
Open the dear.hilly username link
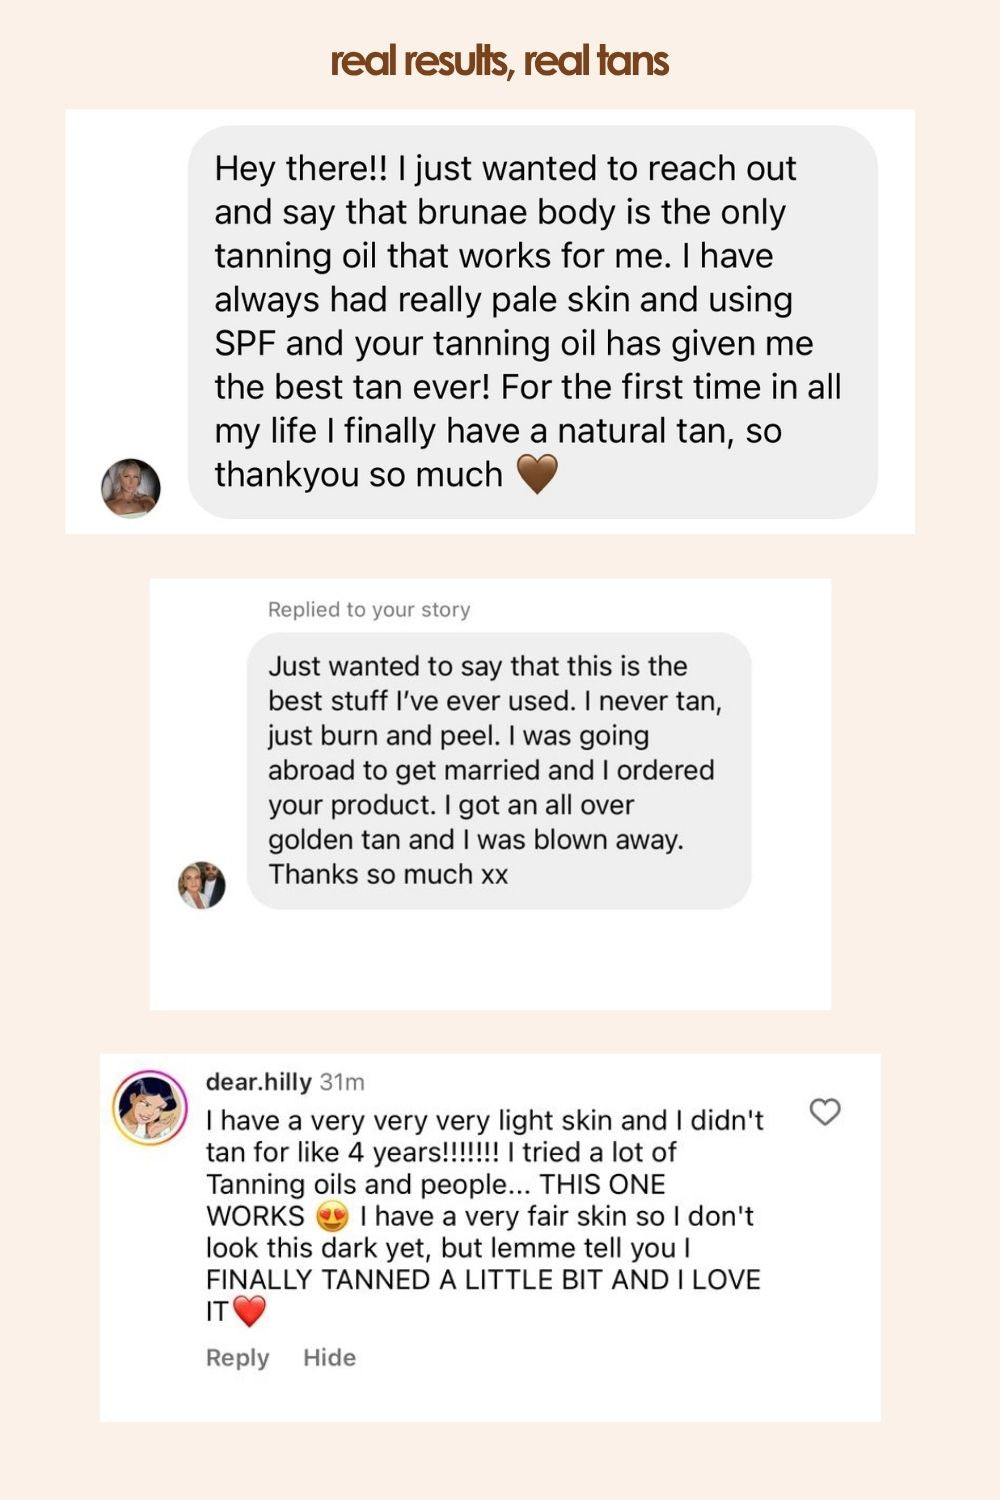(x=258, y=1082)
